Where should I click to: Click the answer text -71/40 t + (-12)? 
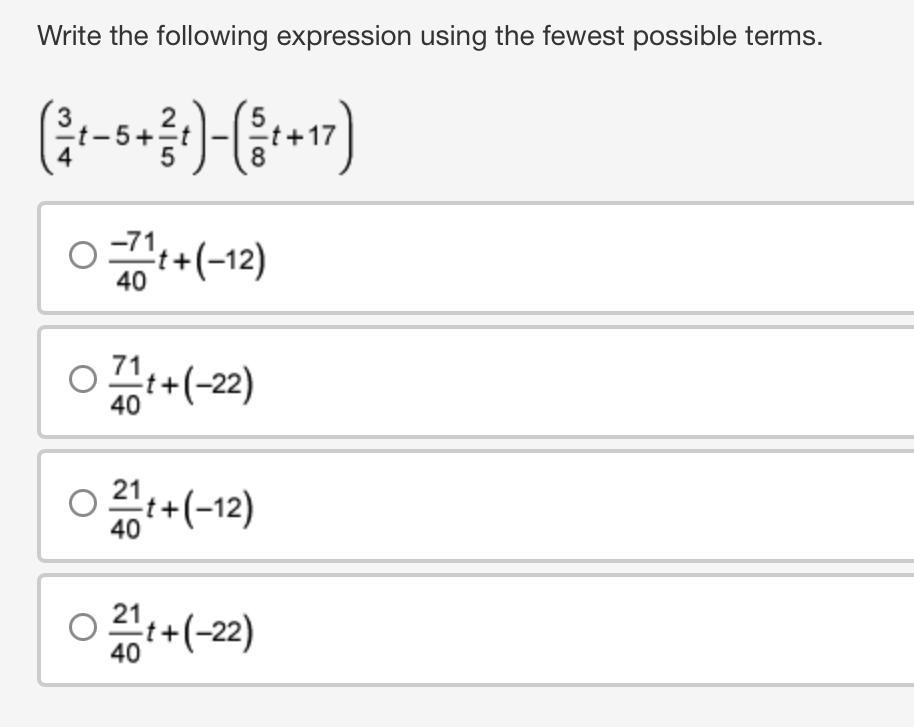[188, 260]
